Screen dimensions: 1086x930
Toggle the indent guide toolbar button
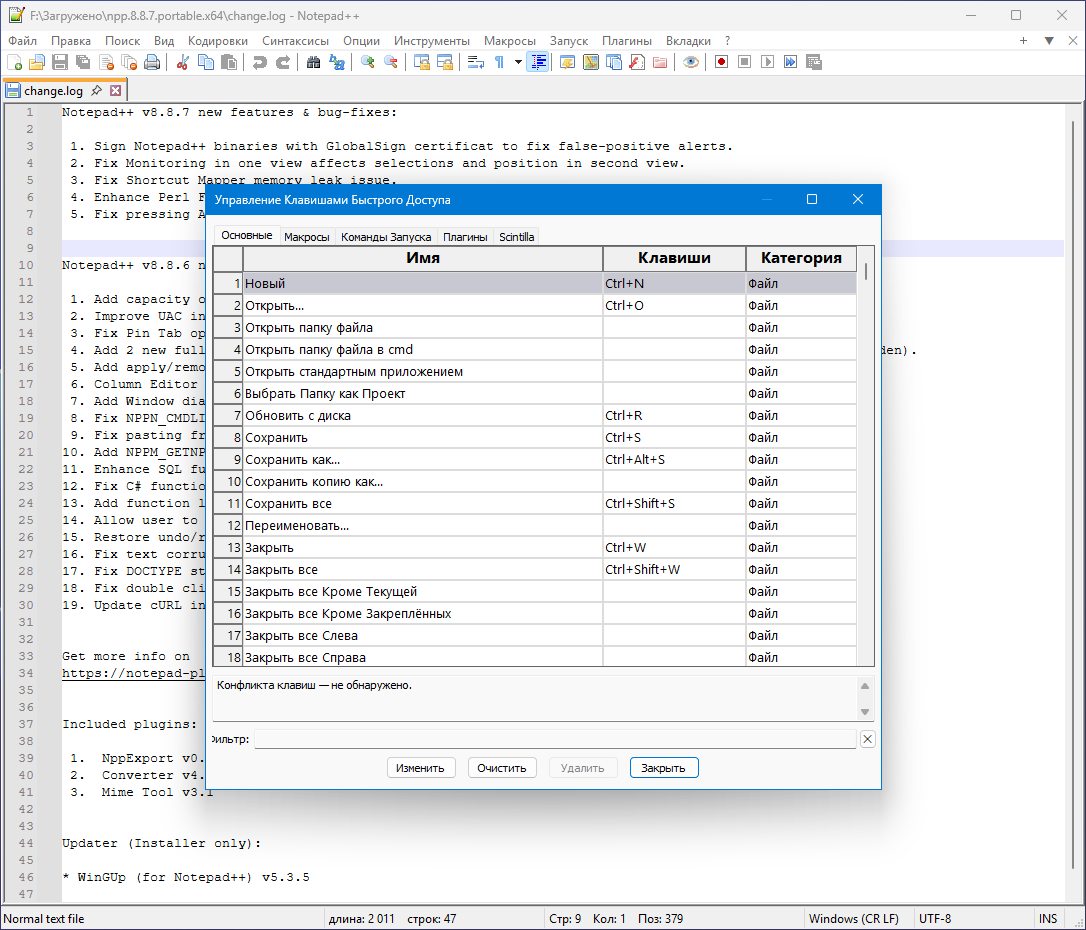coord(539,62)
